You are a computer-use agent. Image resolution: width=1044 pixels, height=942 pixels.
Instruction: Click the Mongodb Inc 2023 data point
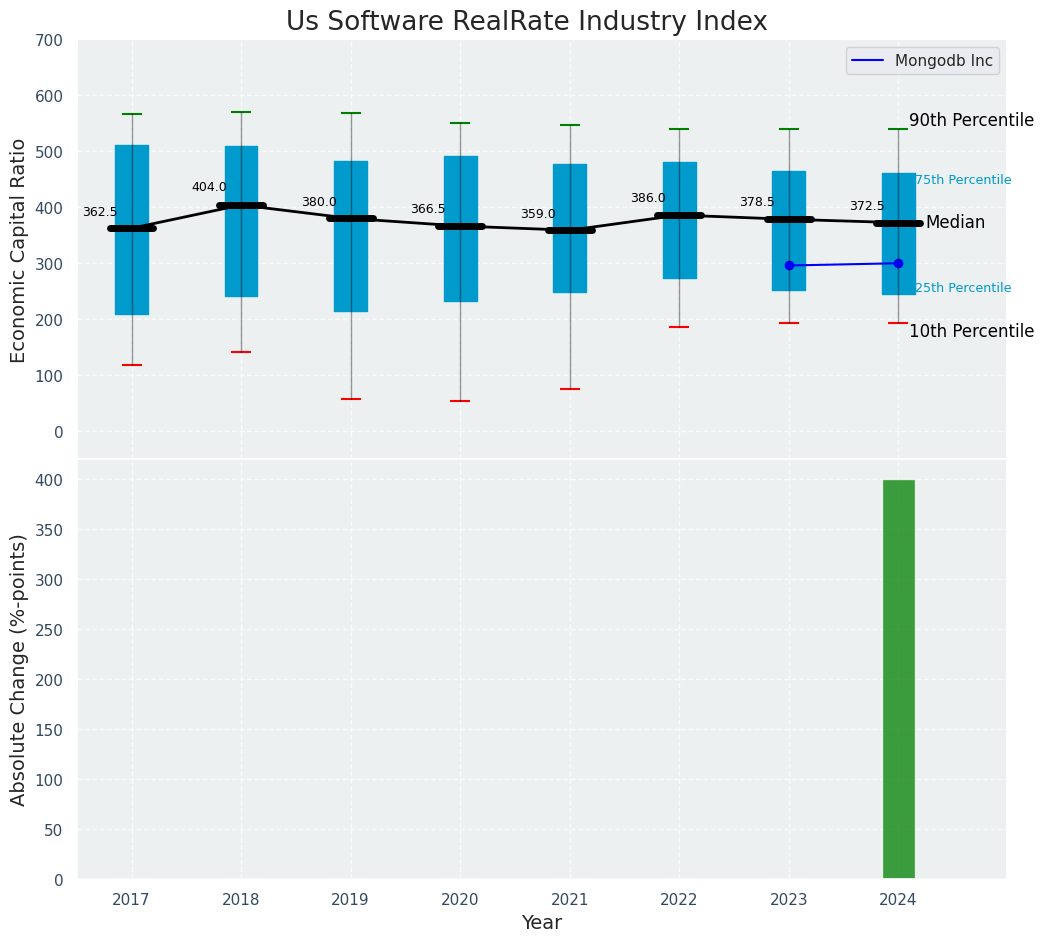click(x=790, y=266)
